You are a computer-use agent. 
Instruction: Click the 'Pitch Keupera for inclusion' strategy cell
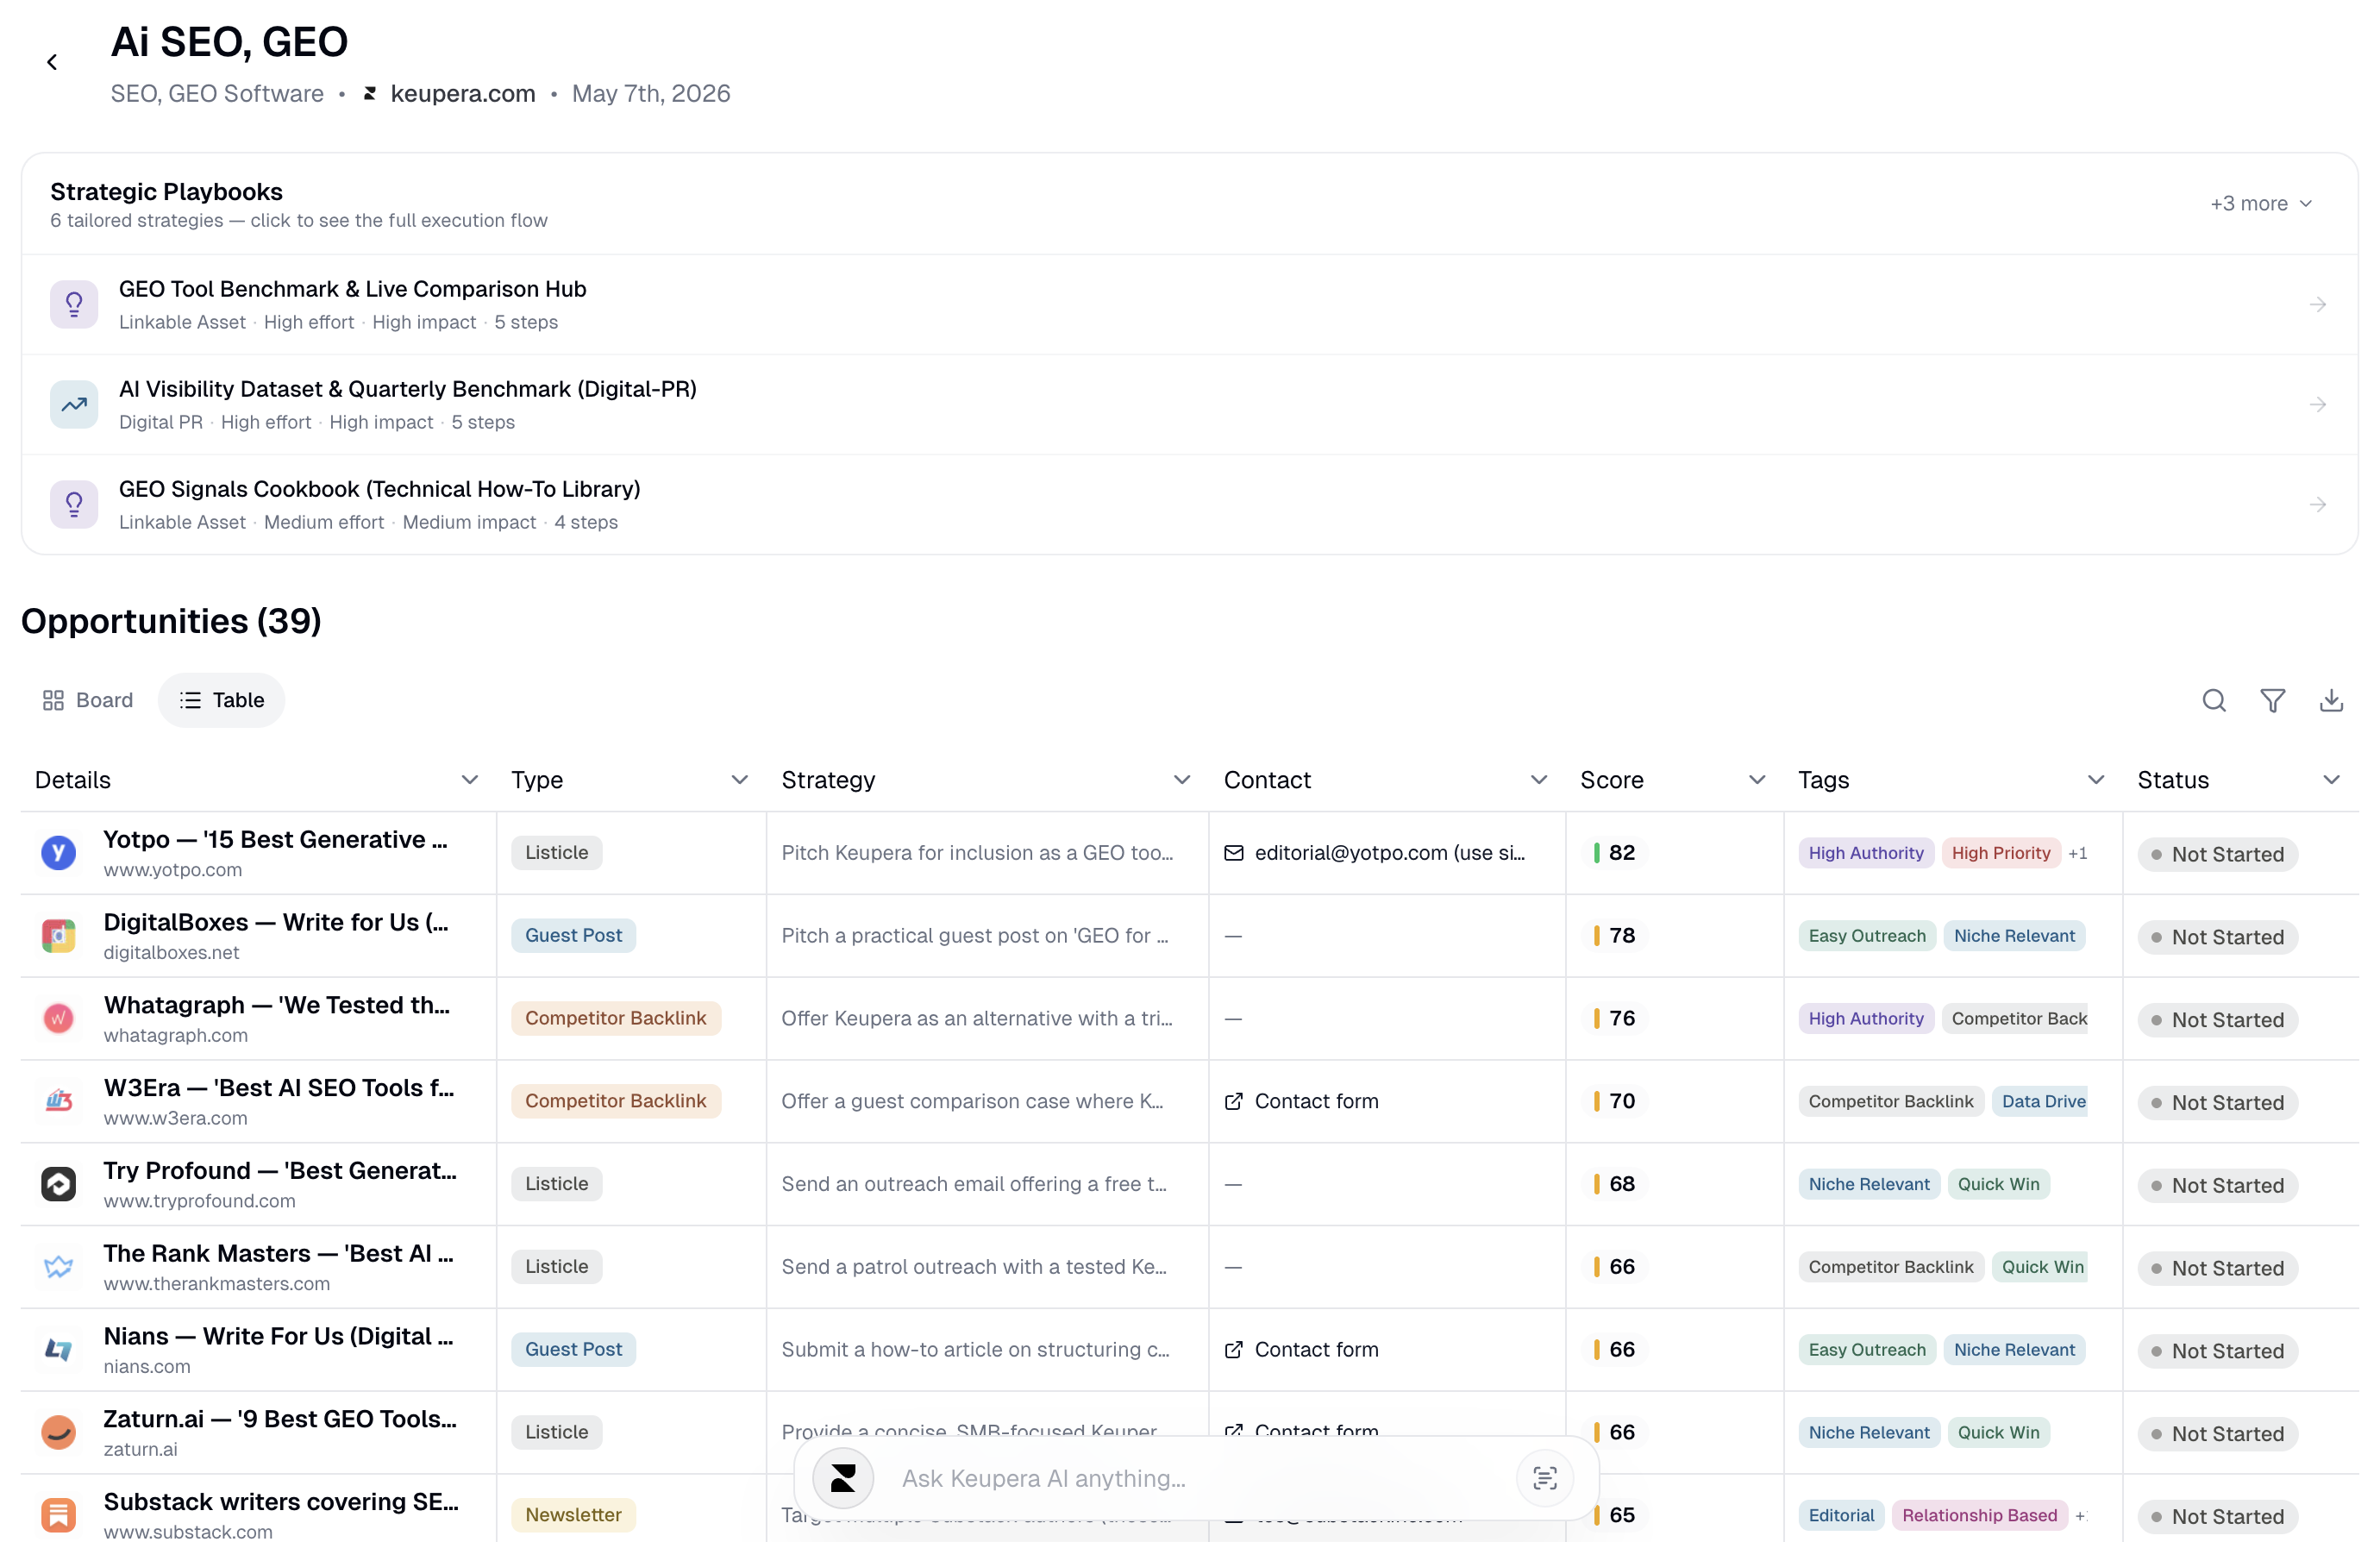point(977,853)
